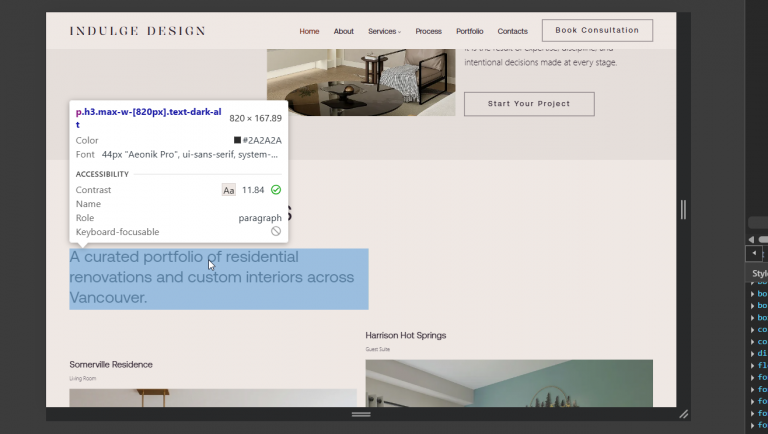
Task: Go to the Contacts page
Action: point(512,31)
